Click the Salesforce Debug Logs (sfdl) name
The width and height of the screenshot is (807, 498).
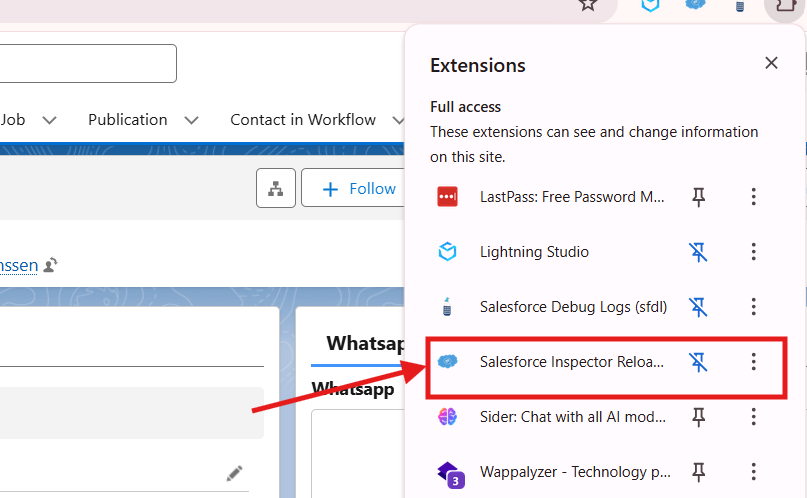click(x=573, y=307)
